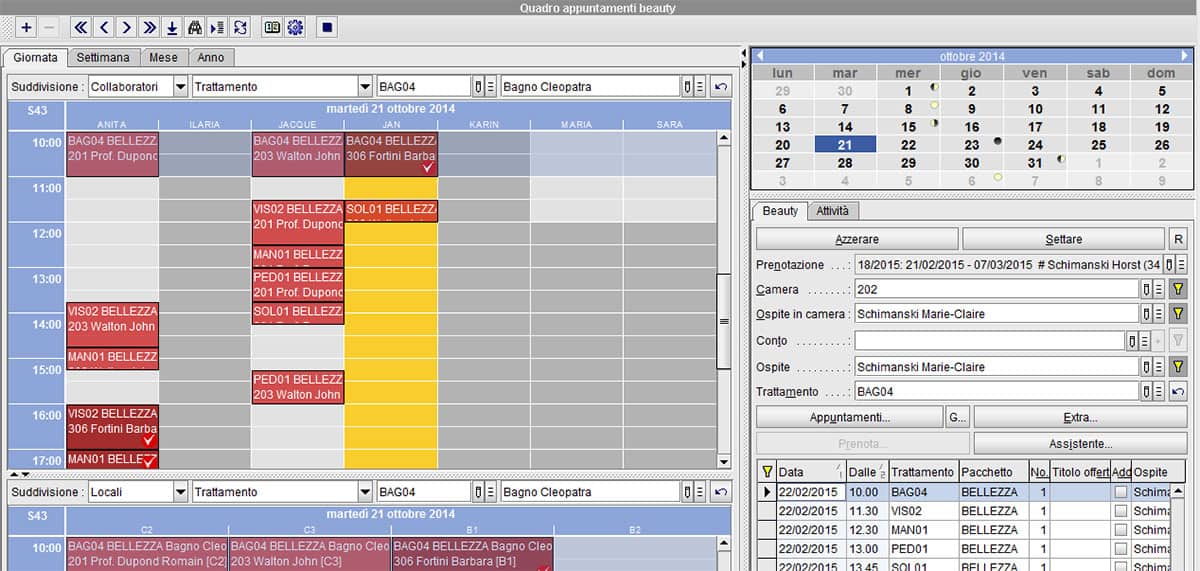Click the stop square toolbar icon
Viewport: 1200px width, 571px height.
click(326, 28)
